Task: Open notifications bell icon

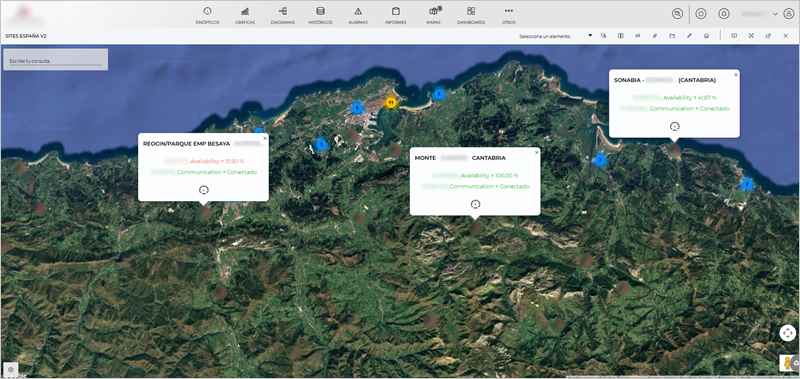Action: pyautogui.click(x=723, y=14)
